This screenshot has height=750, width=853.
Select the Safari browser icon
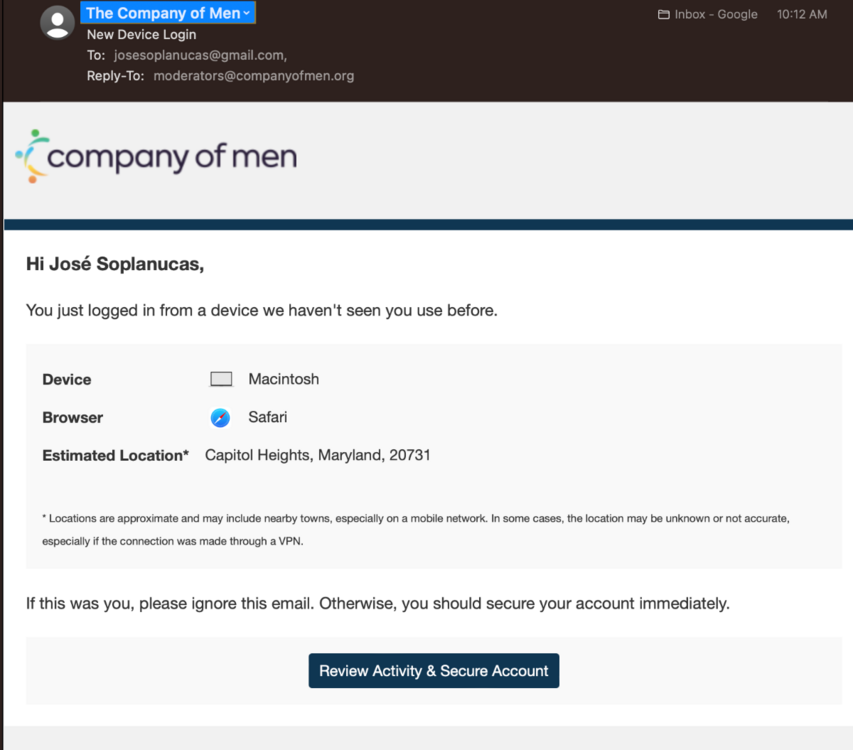(219, 417)
